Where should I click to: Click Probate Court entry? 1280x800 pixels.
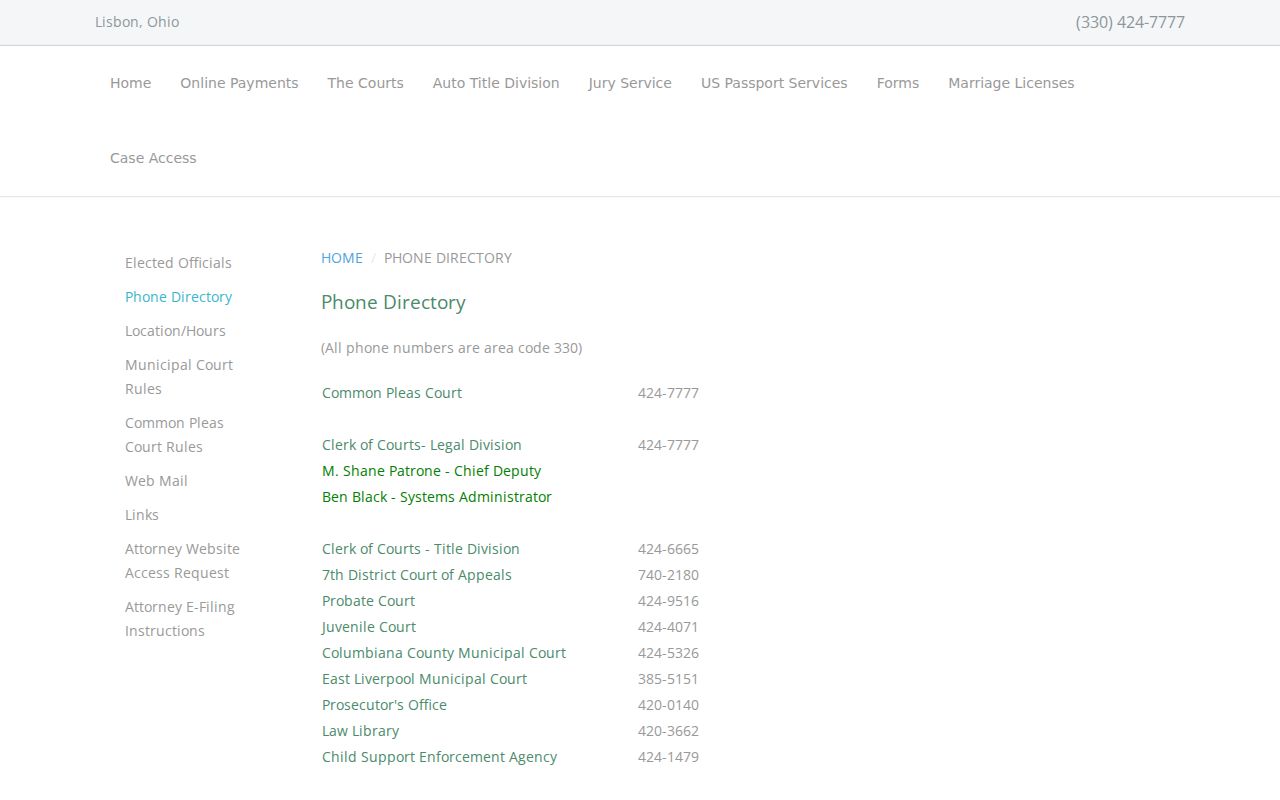click(368, 601)
